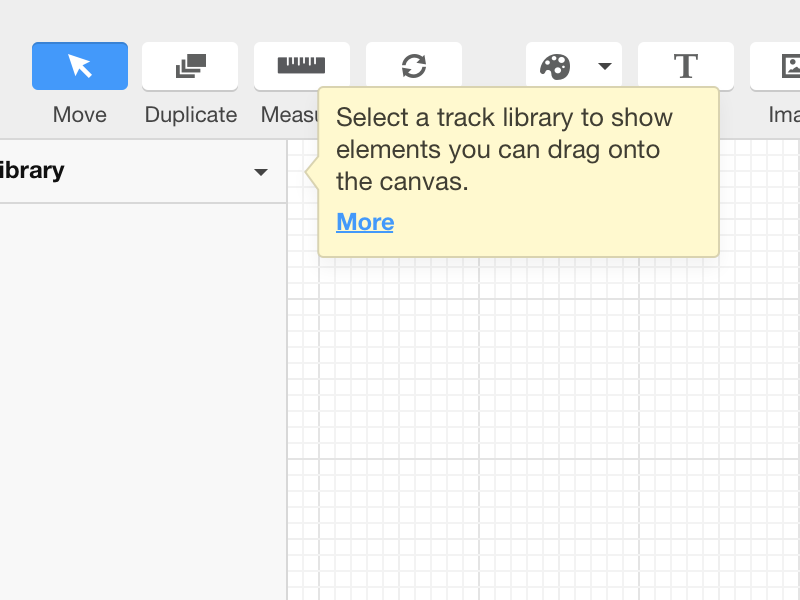Click the blank gray bar above the toolbar
This screenshot has height=600, width=800.
[x=400, y=16]
